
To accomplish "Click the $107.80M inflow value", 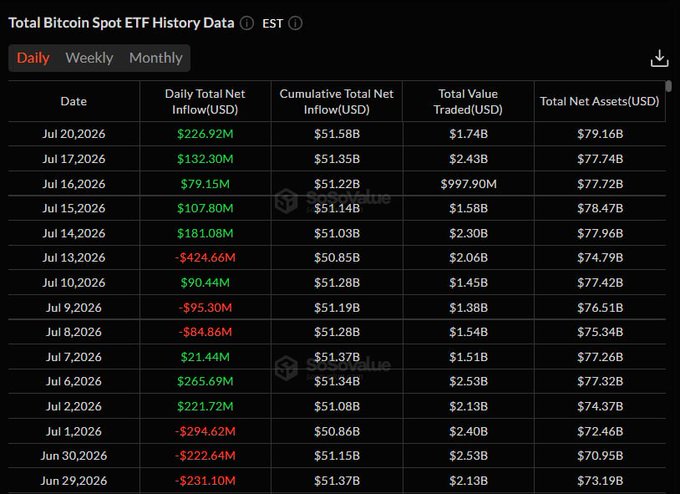I will [x=205, y=208].
